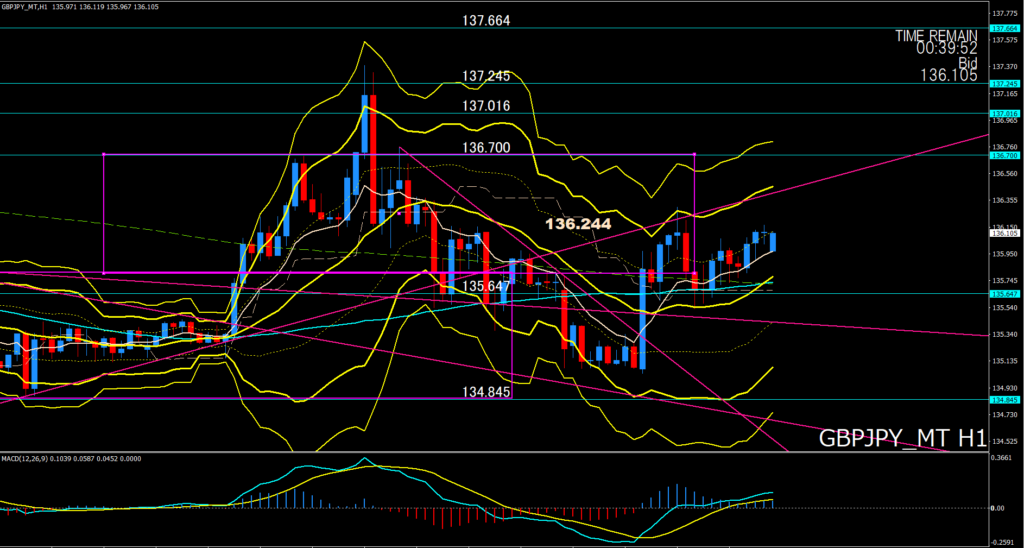Click 0.3661 on the MACD axis

tap(1004, 458)
